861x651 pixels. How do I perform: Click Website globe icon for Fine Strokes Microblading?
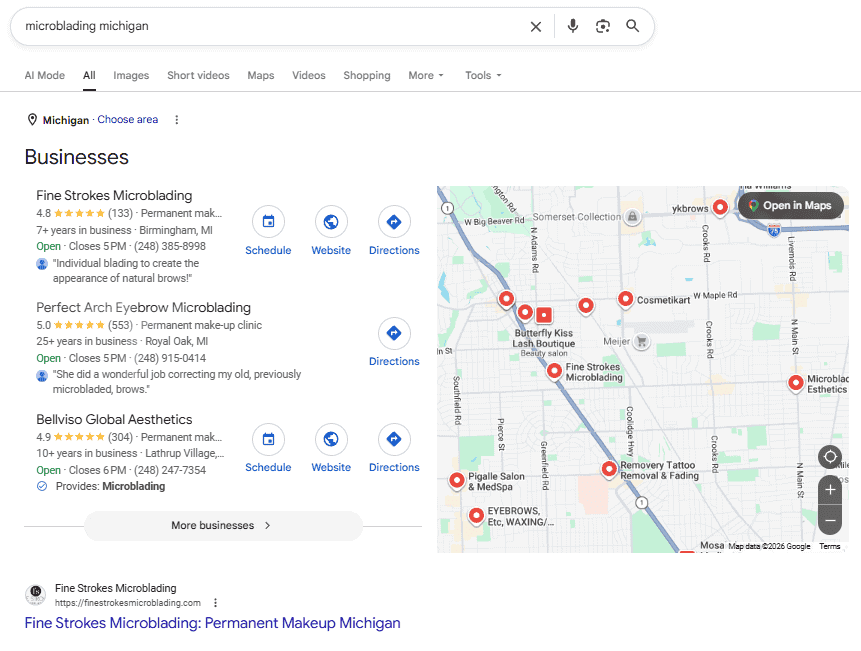pos(331,222)
